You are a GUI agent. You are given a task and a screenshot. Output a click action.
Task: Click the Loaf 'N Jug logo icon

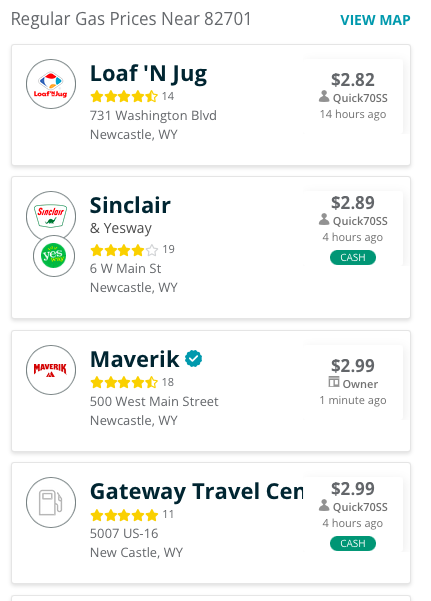(51, 84)
